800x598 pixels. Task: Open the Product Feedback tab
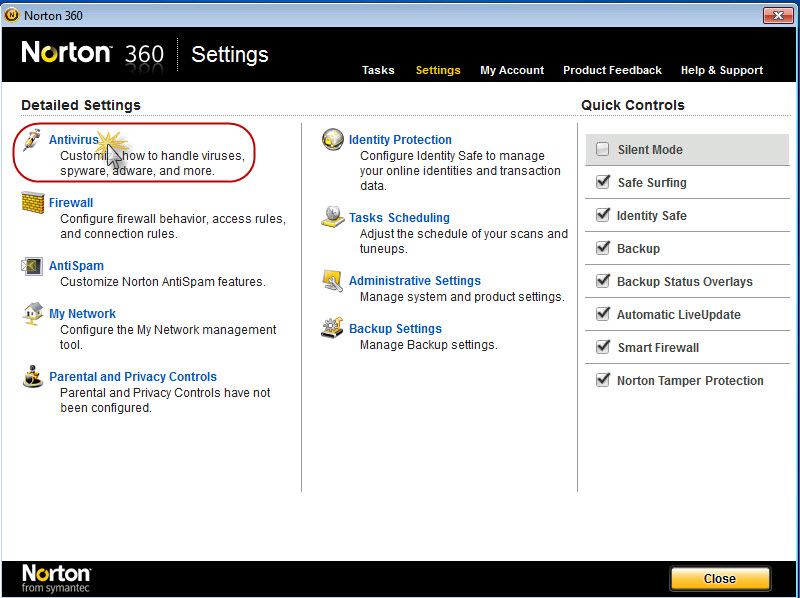[x=612, y=70]
